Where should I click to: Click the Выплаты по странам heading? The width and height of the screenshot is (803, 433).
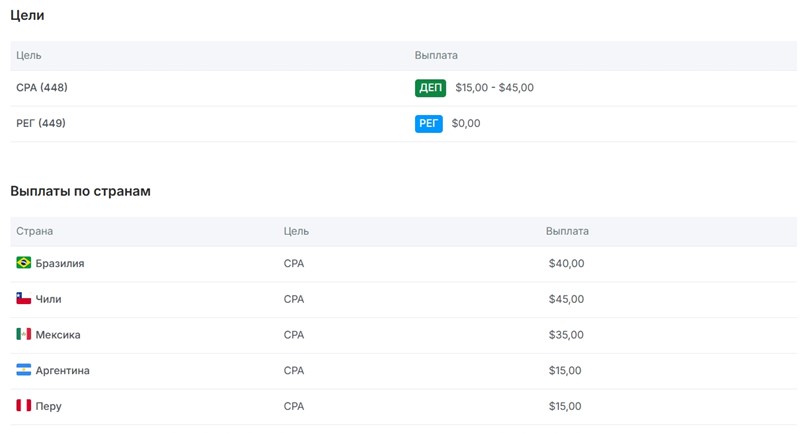[x=80, y=191]
